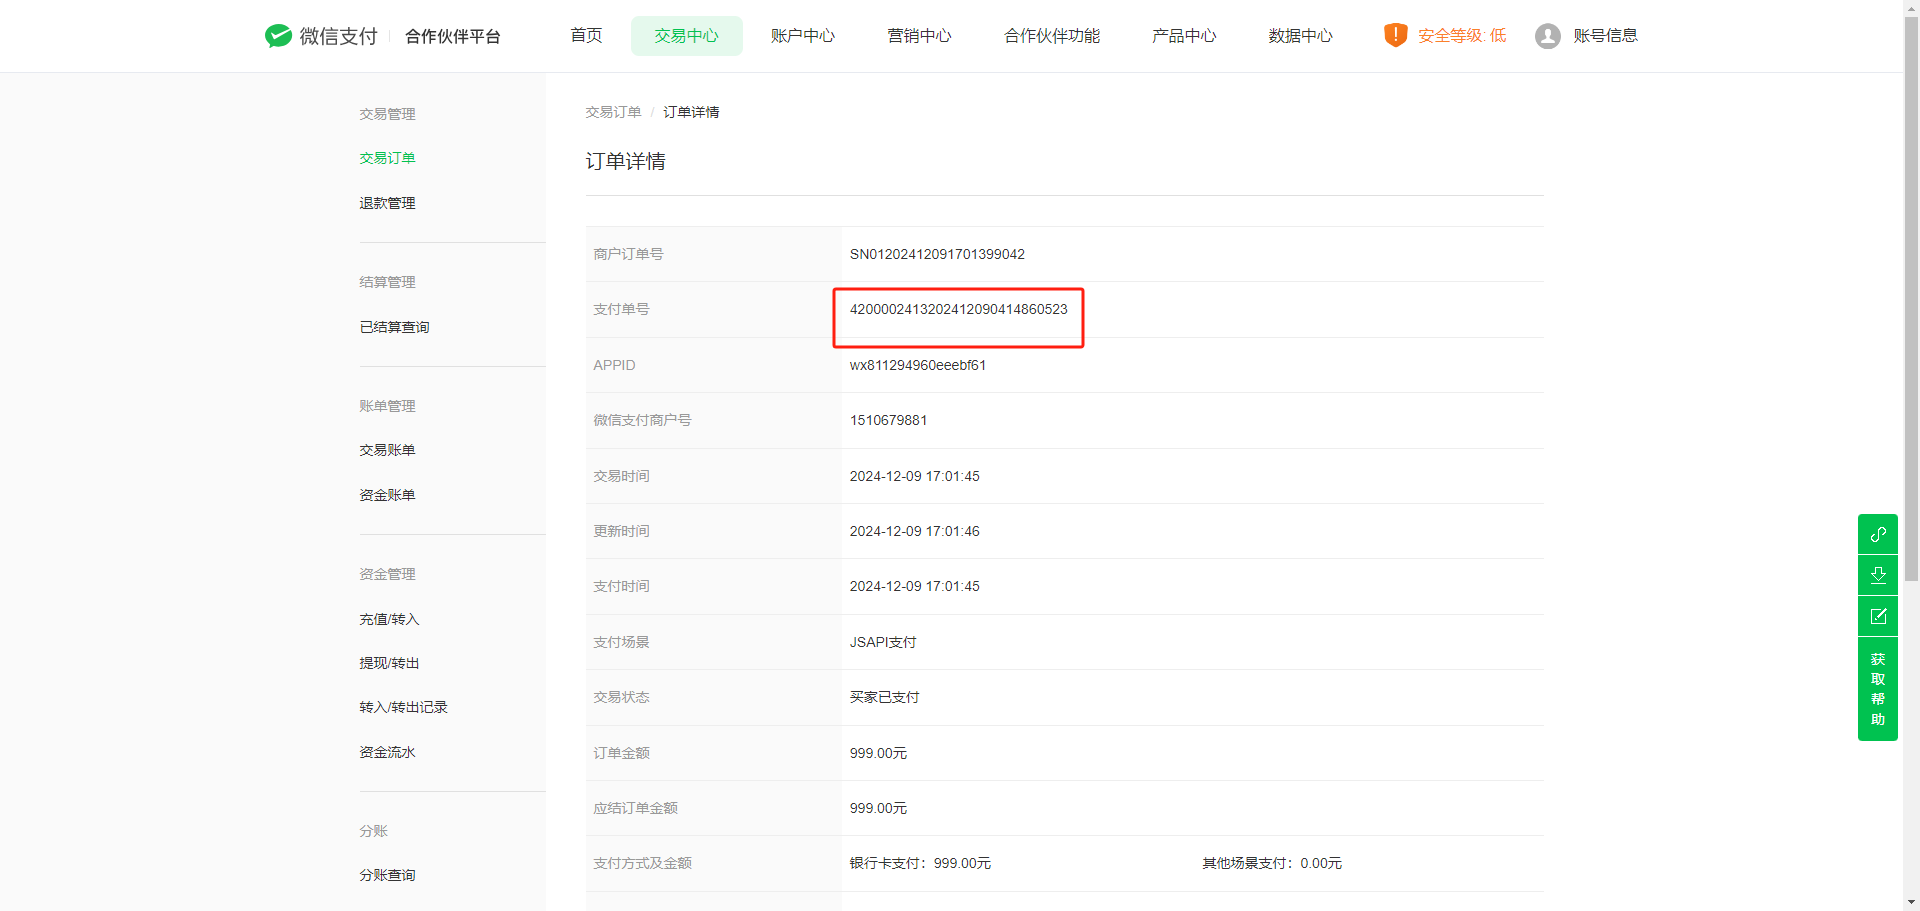Click the WeChat Pay logo icon

click(x=278, y=36)
